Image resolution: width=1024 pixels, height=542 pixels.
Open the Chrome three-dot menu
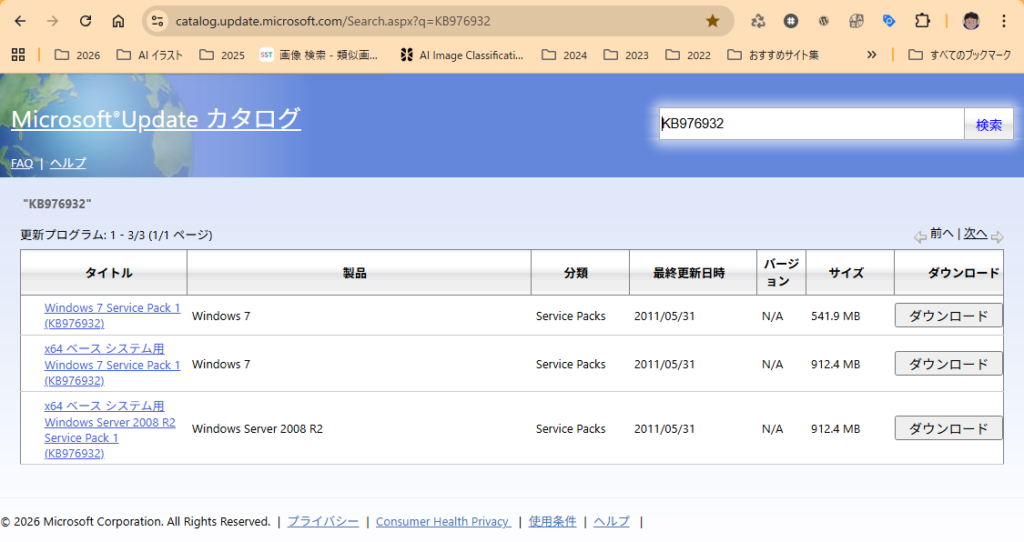[1003, 21]
